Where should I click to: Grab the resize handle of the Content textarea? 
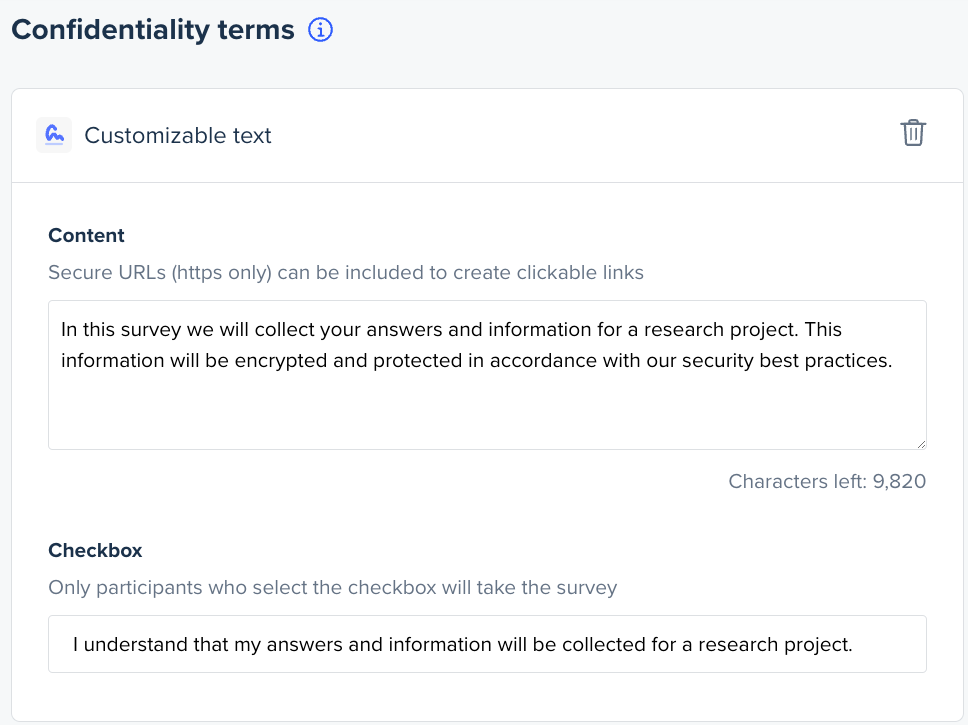coord(920,443)
